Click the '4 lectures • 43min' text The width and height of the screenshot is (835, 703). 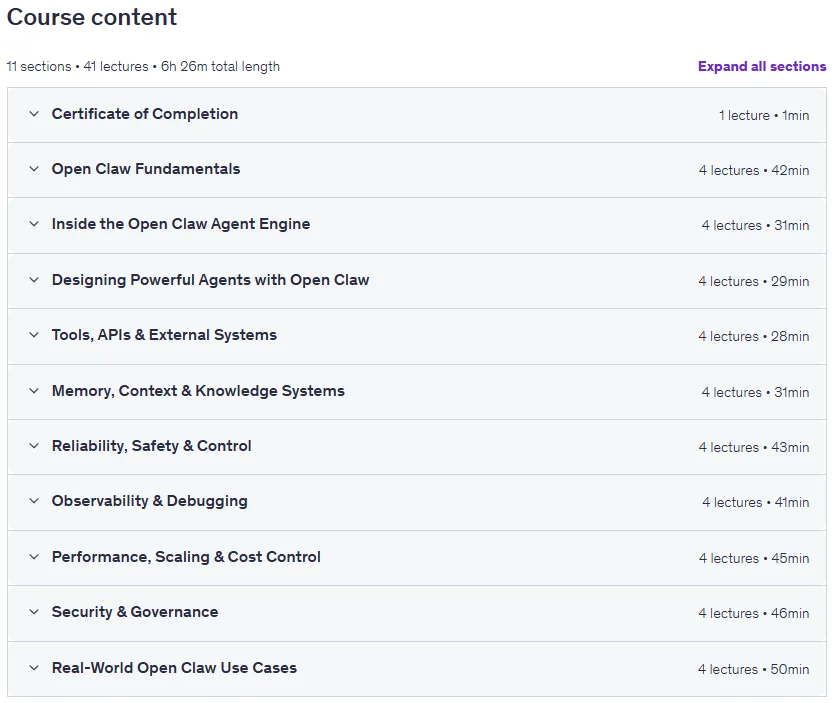click(x=754, y=447)
